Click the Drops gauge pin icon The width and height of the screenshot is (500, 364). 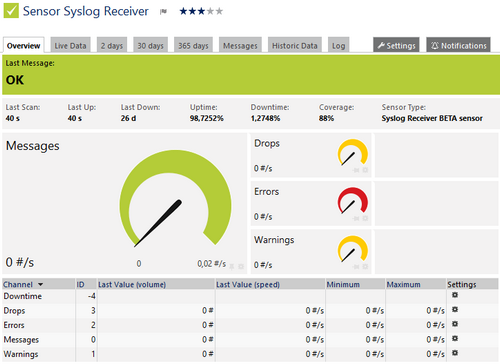(x=356, y=170)
